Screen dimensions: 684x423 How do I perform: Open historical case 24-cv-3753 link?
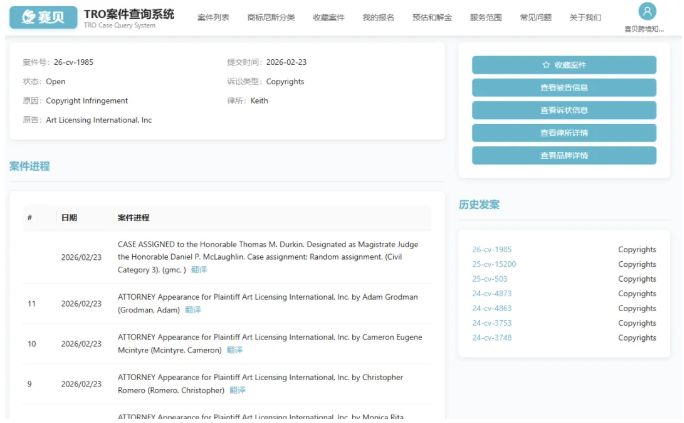pos(492,323)
